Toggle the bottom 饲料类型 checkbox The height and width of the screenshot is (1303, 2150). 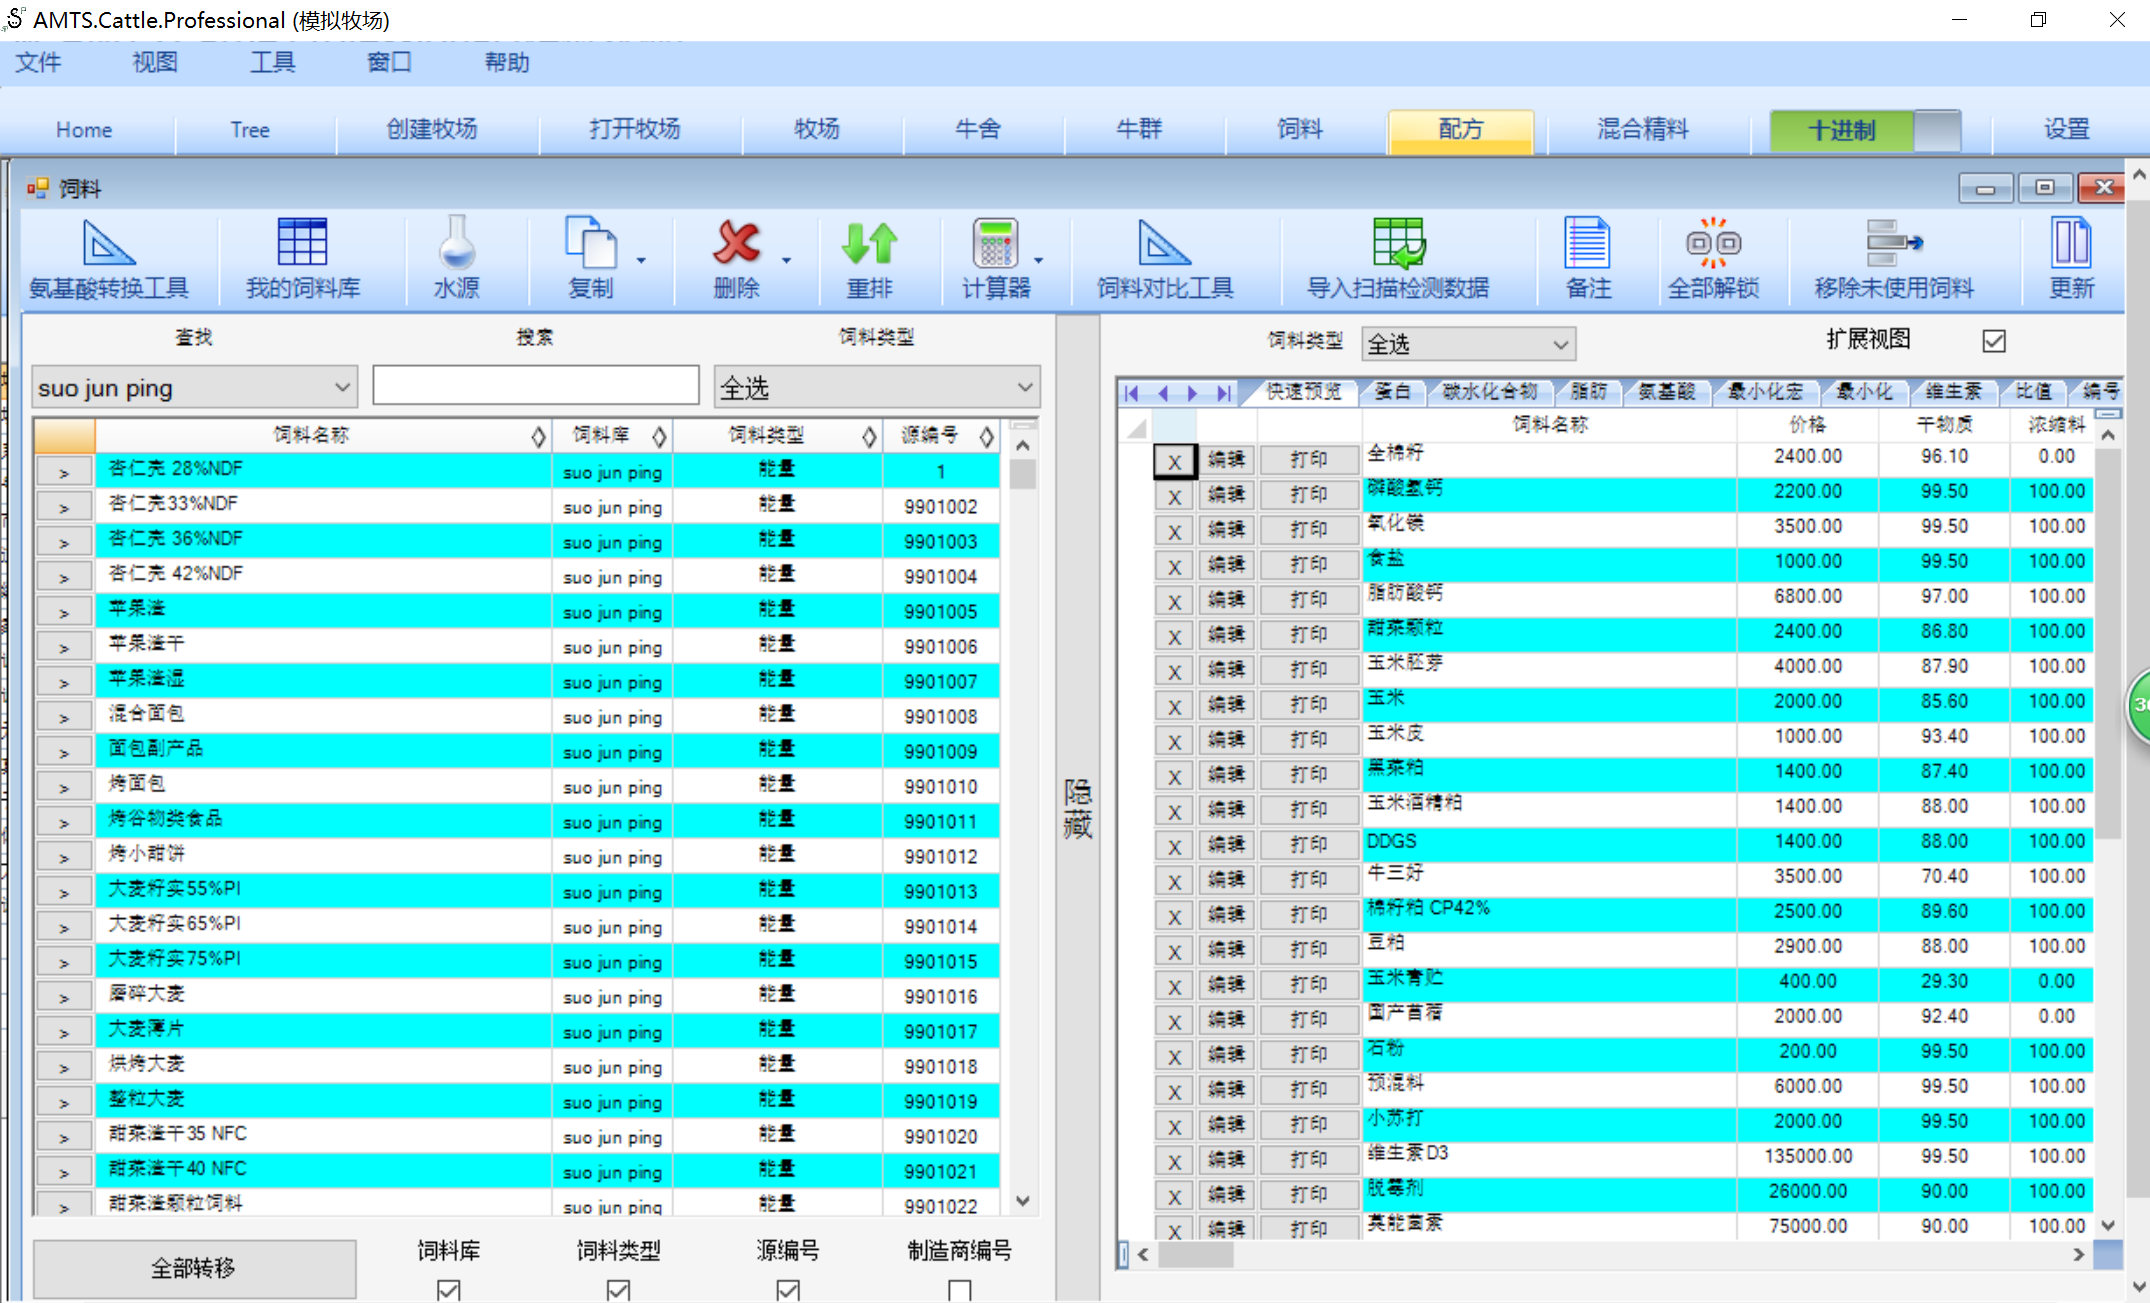618,1290
